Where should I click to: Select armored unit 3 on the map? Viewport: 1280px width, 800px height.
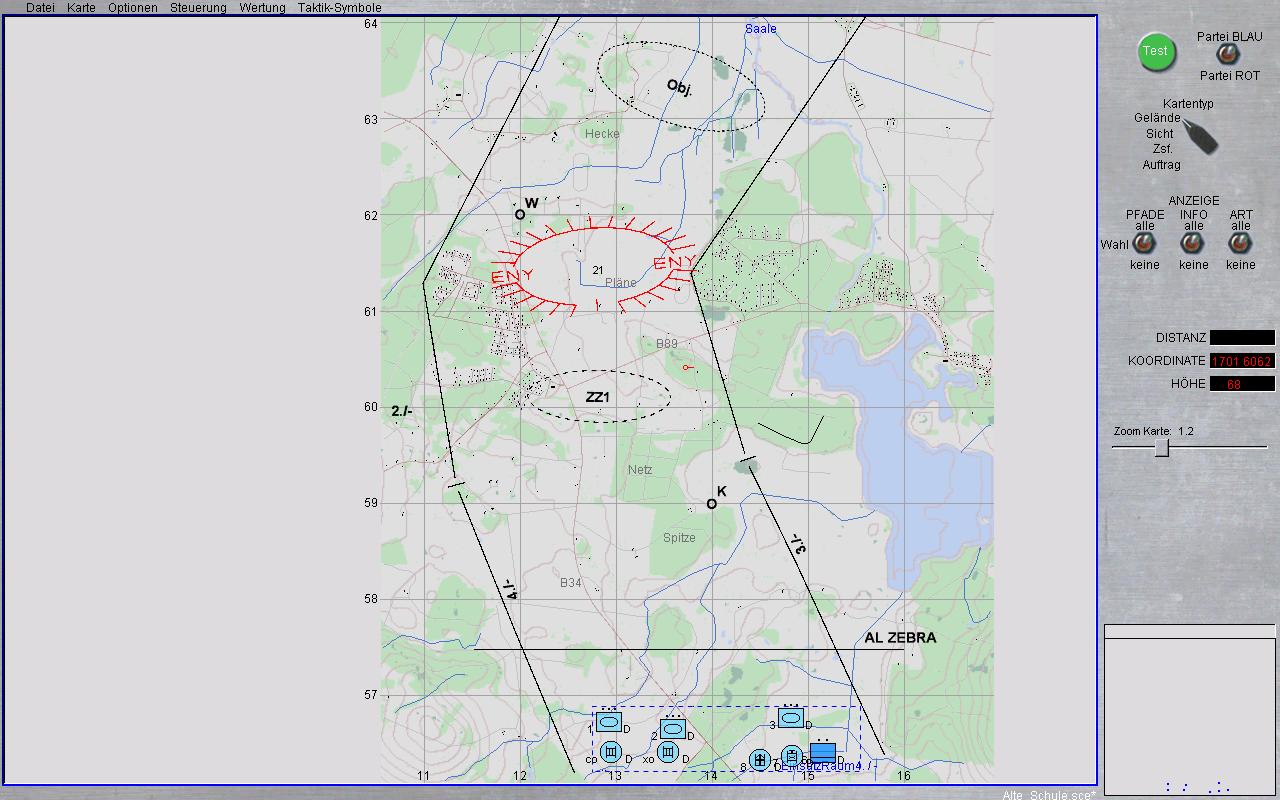(x=791, y=718)
